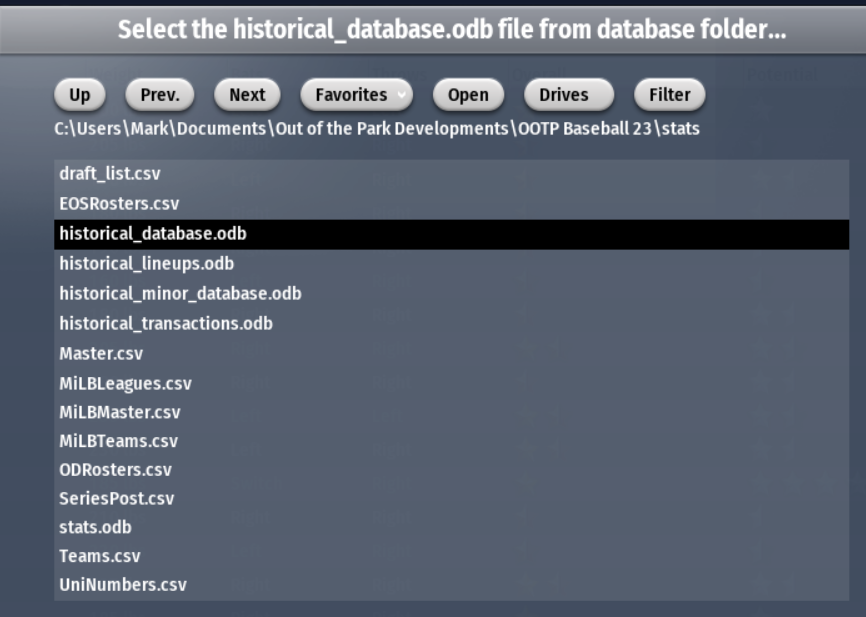Choose the highlighted historical_database.odb file
Screen dimensions: 866x617
coord(153,234)
